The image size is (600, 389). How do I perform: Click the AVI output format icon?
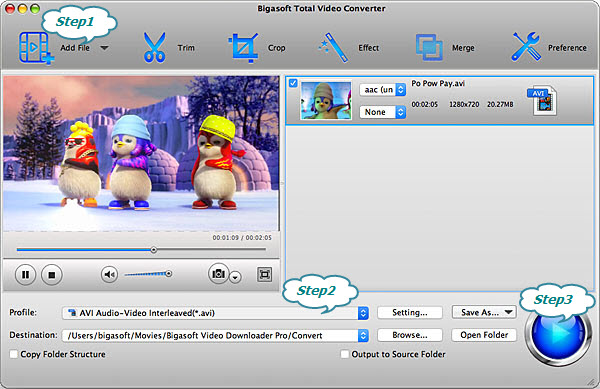tap(543, 100)
